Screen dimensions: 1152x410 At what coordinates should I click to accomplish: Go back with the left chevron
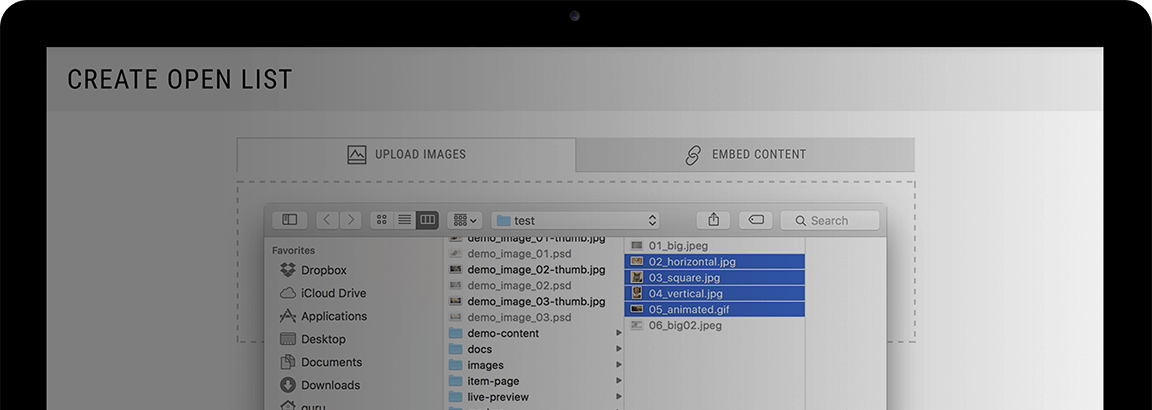(327, 220)
